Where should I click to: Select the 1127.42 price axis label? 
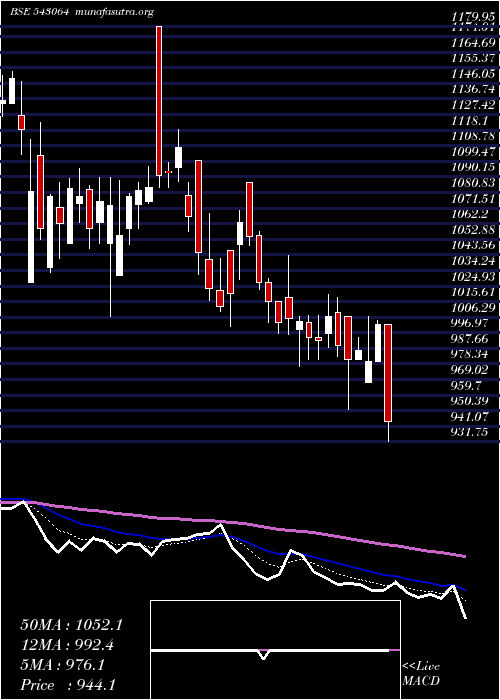click(473, 105)
